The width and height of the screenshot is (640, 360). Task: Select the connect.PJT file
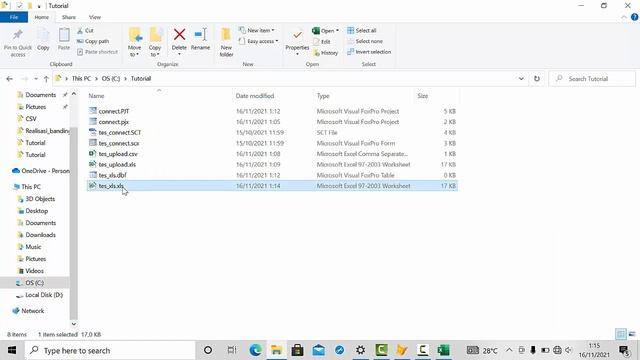point(272,111)
